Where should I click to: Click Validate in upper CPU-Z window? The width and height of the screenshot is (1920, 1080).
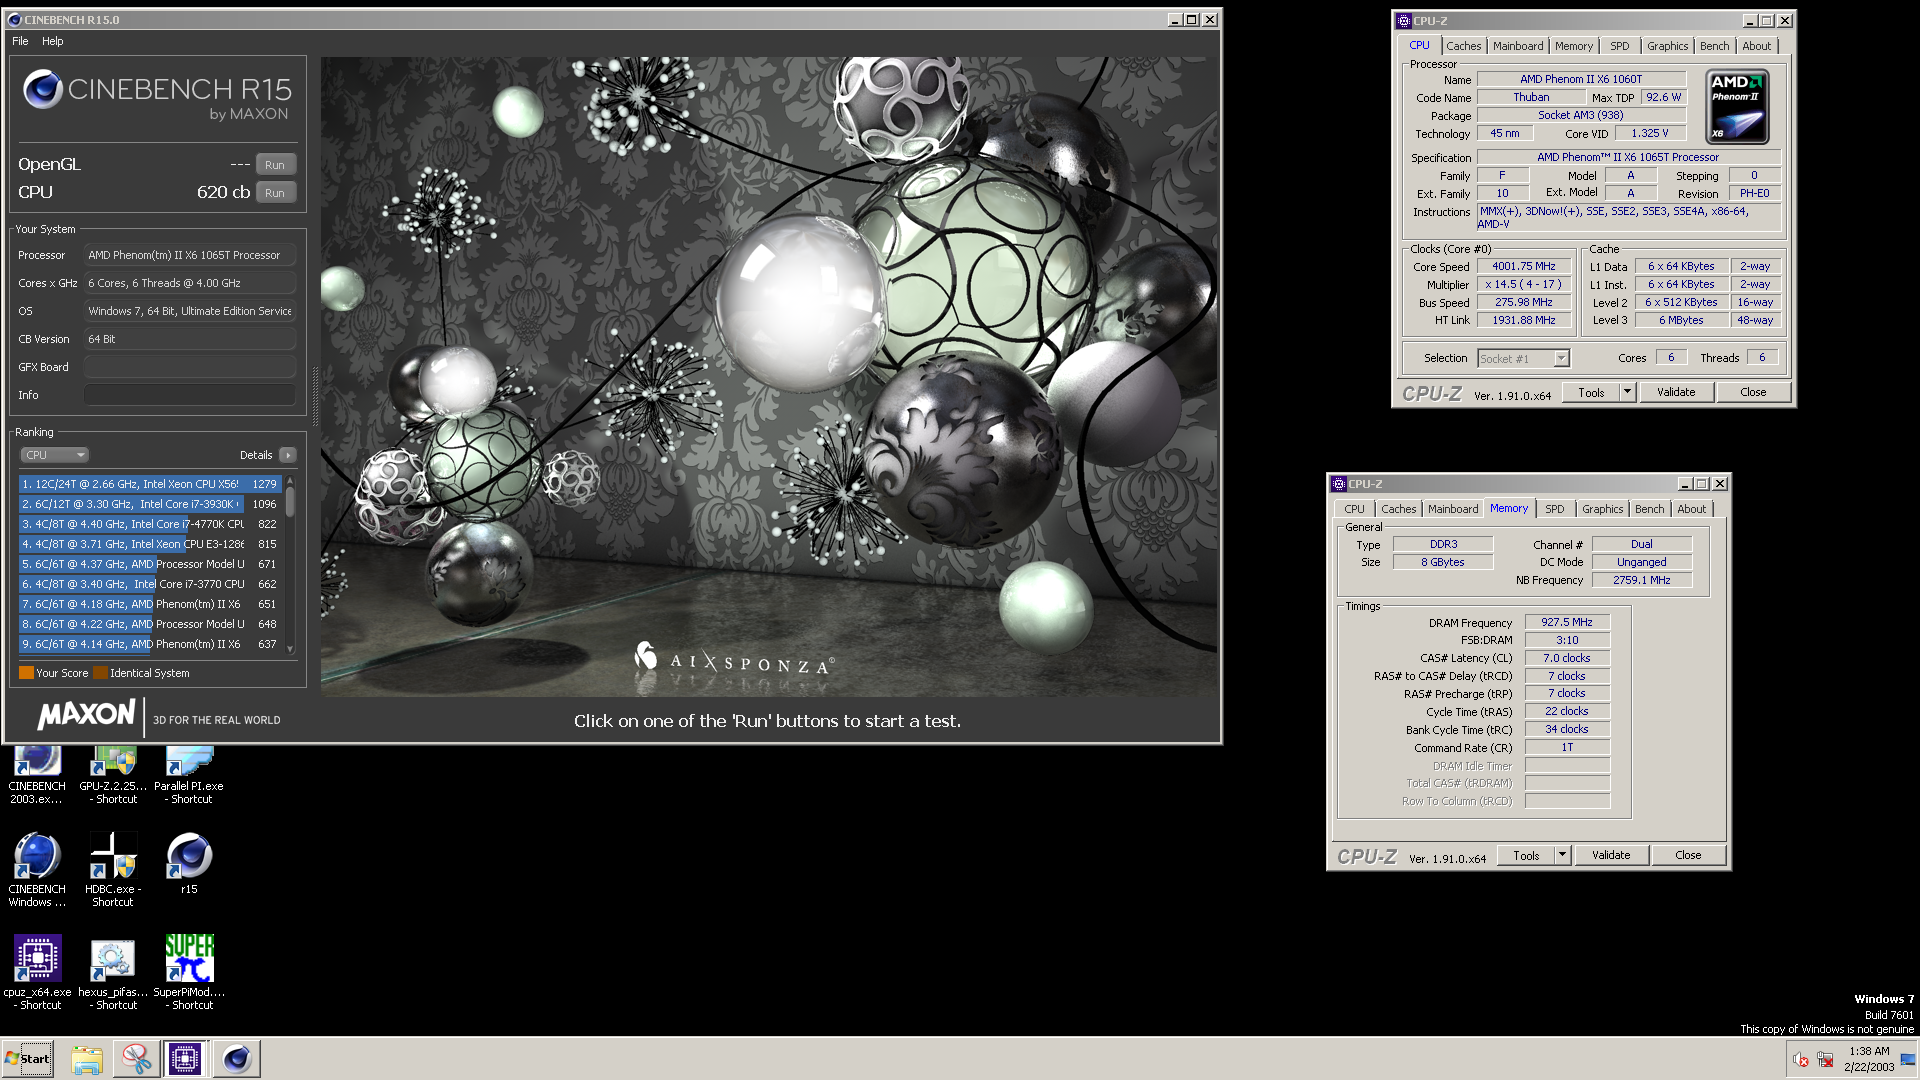[x=1676, y=392]
